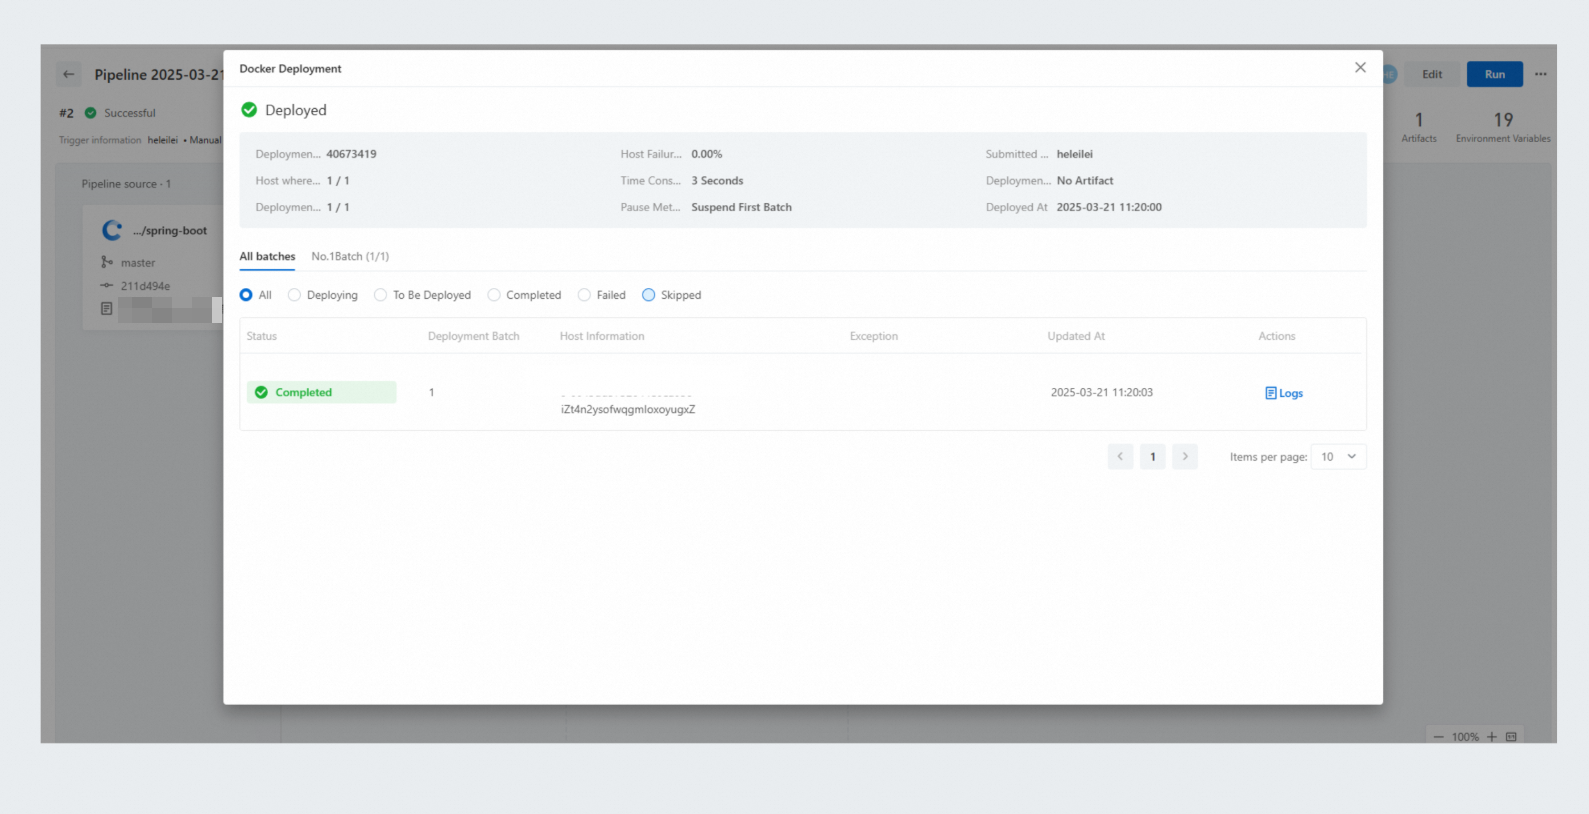
Task: Click the Actions column header
Action: point(1277,336)
